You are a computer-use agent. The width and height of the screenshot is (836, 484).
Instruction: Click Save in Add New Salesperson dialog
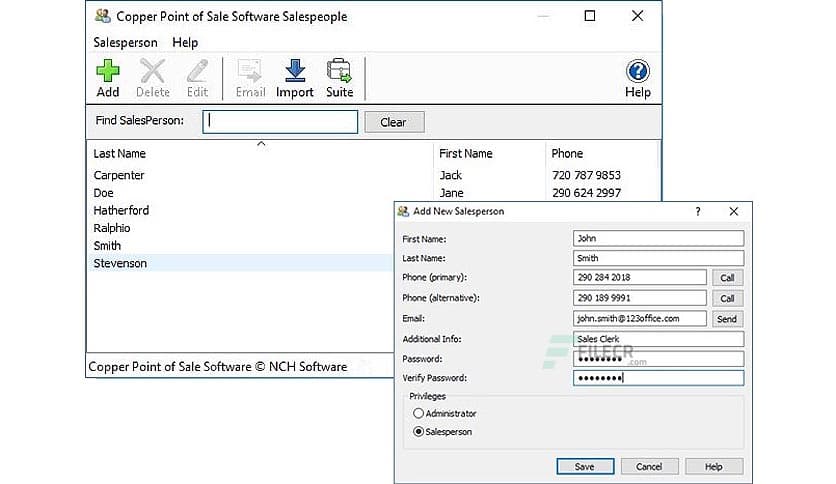[x=584, y=466]
